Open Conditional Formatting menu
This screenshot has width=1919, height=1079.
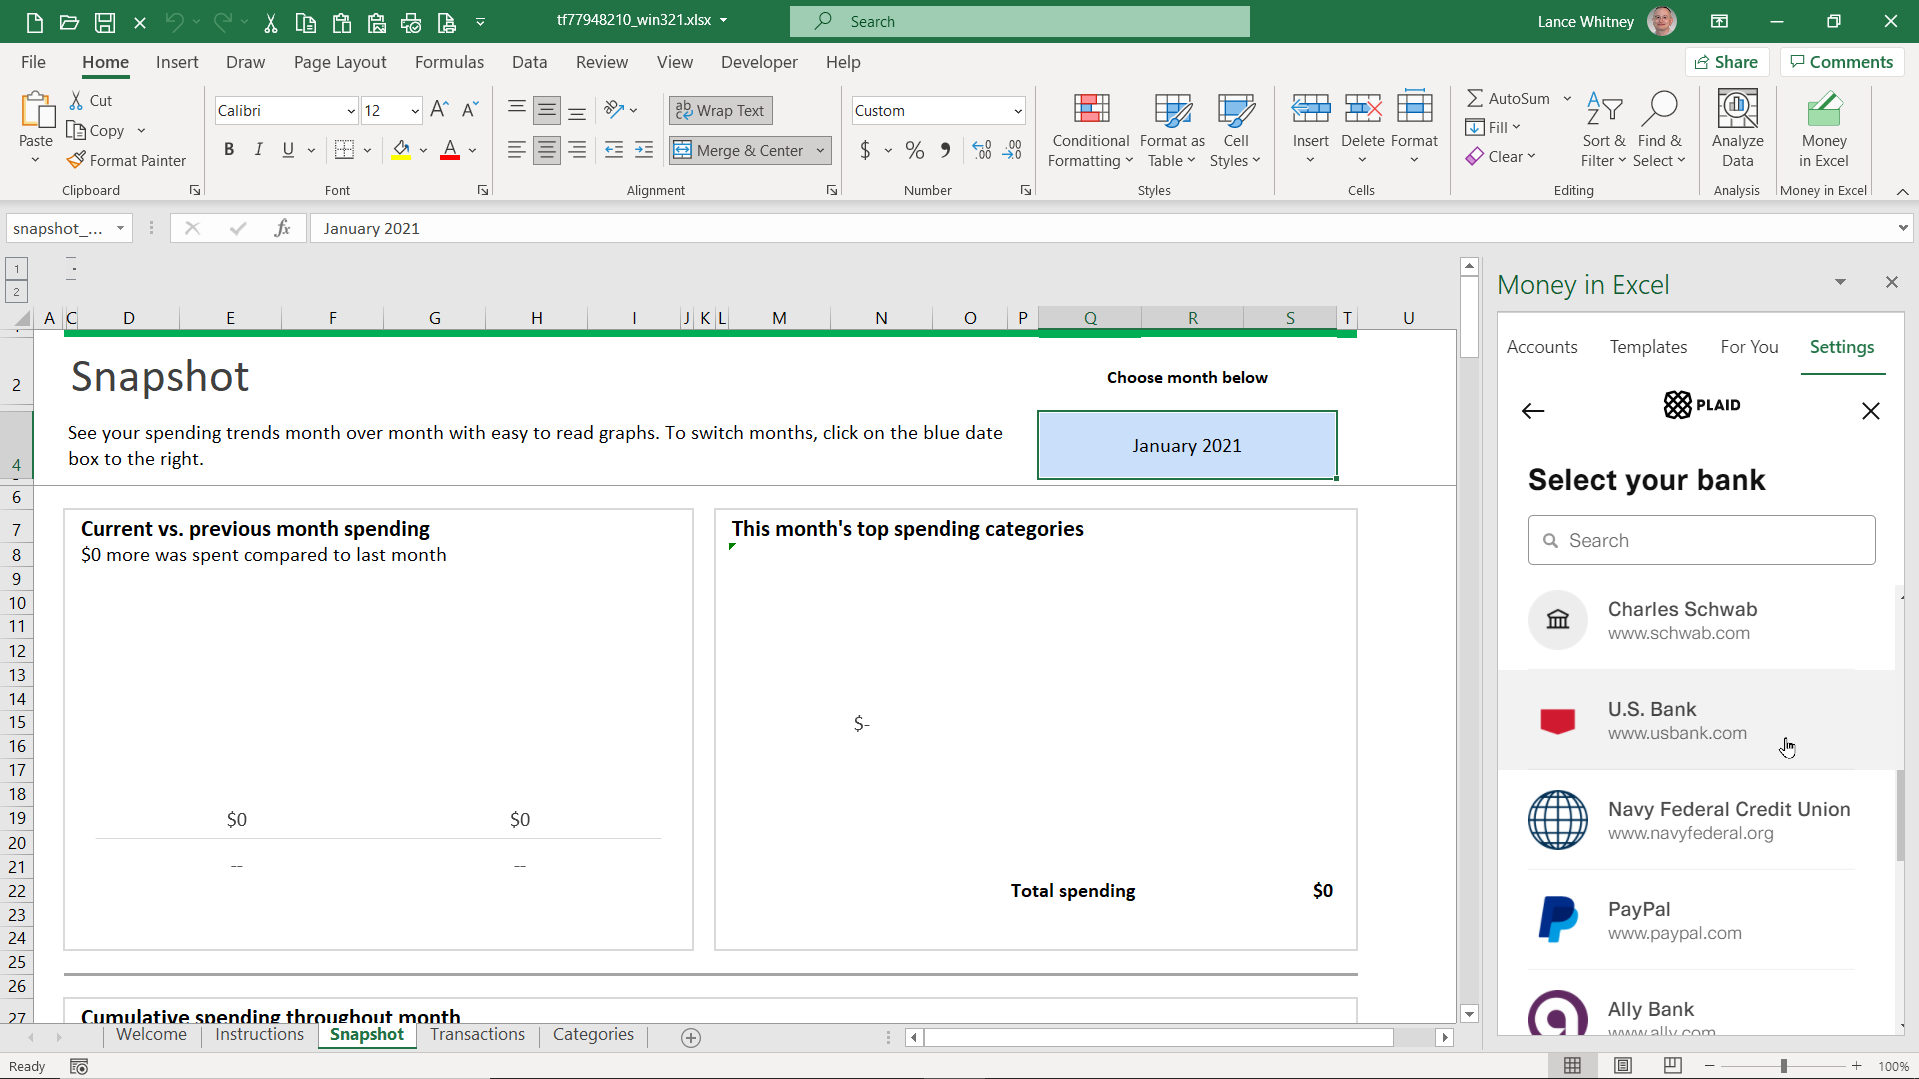[x=1091, y=131]
